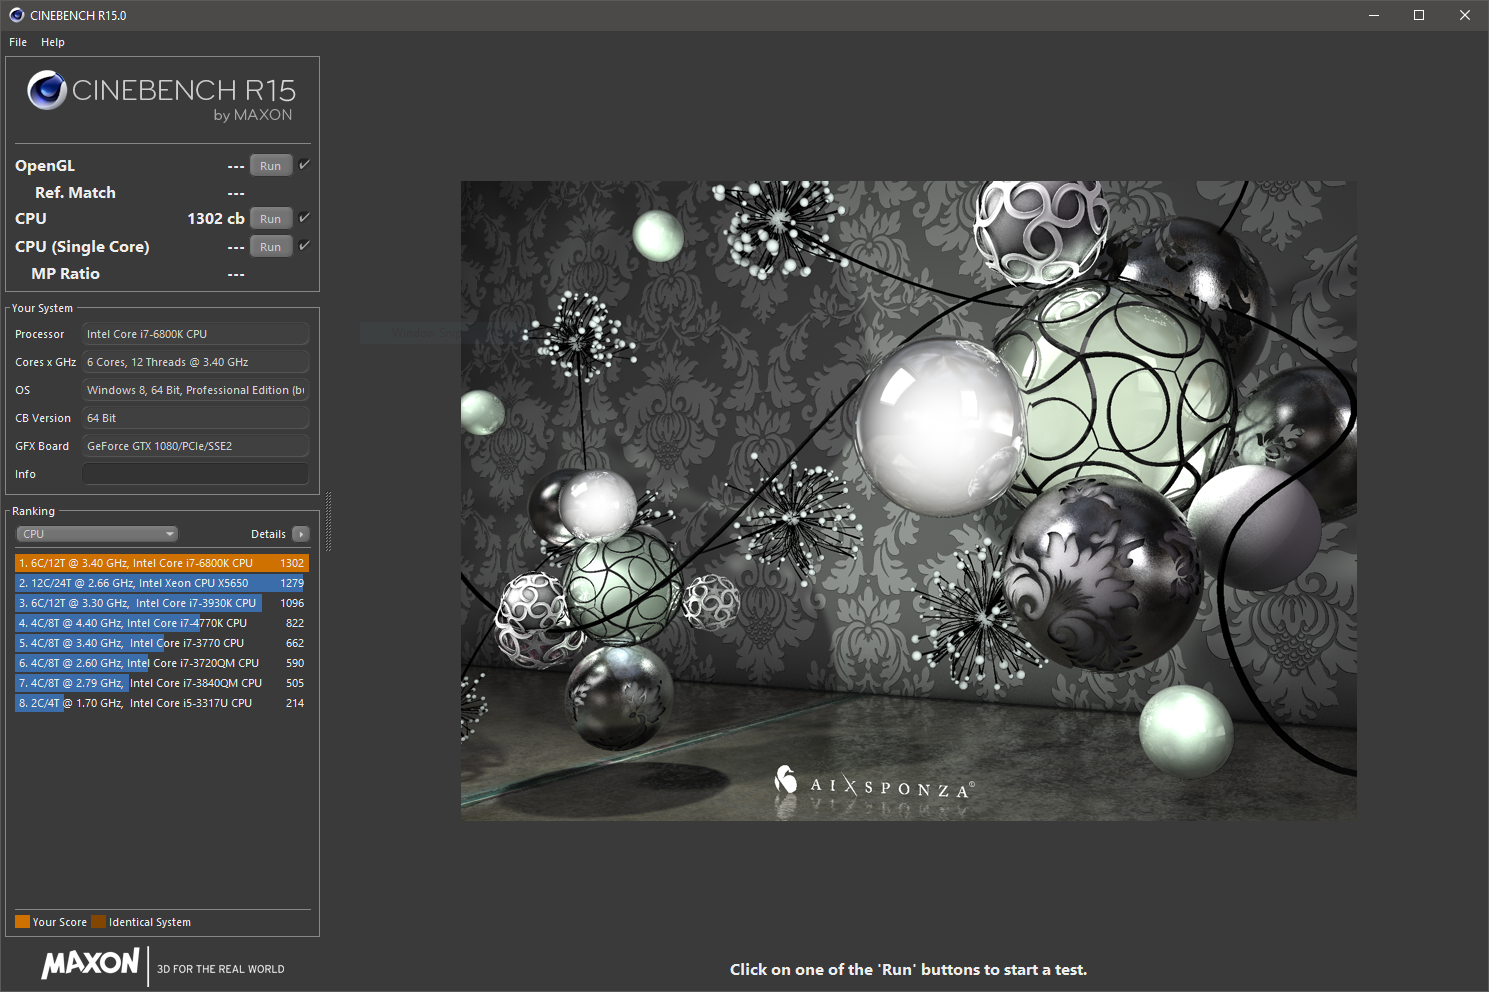
Task: Click the 1302 cb CPU score
Action: [x=216, y=218]
